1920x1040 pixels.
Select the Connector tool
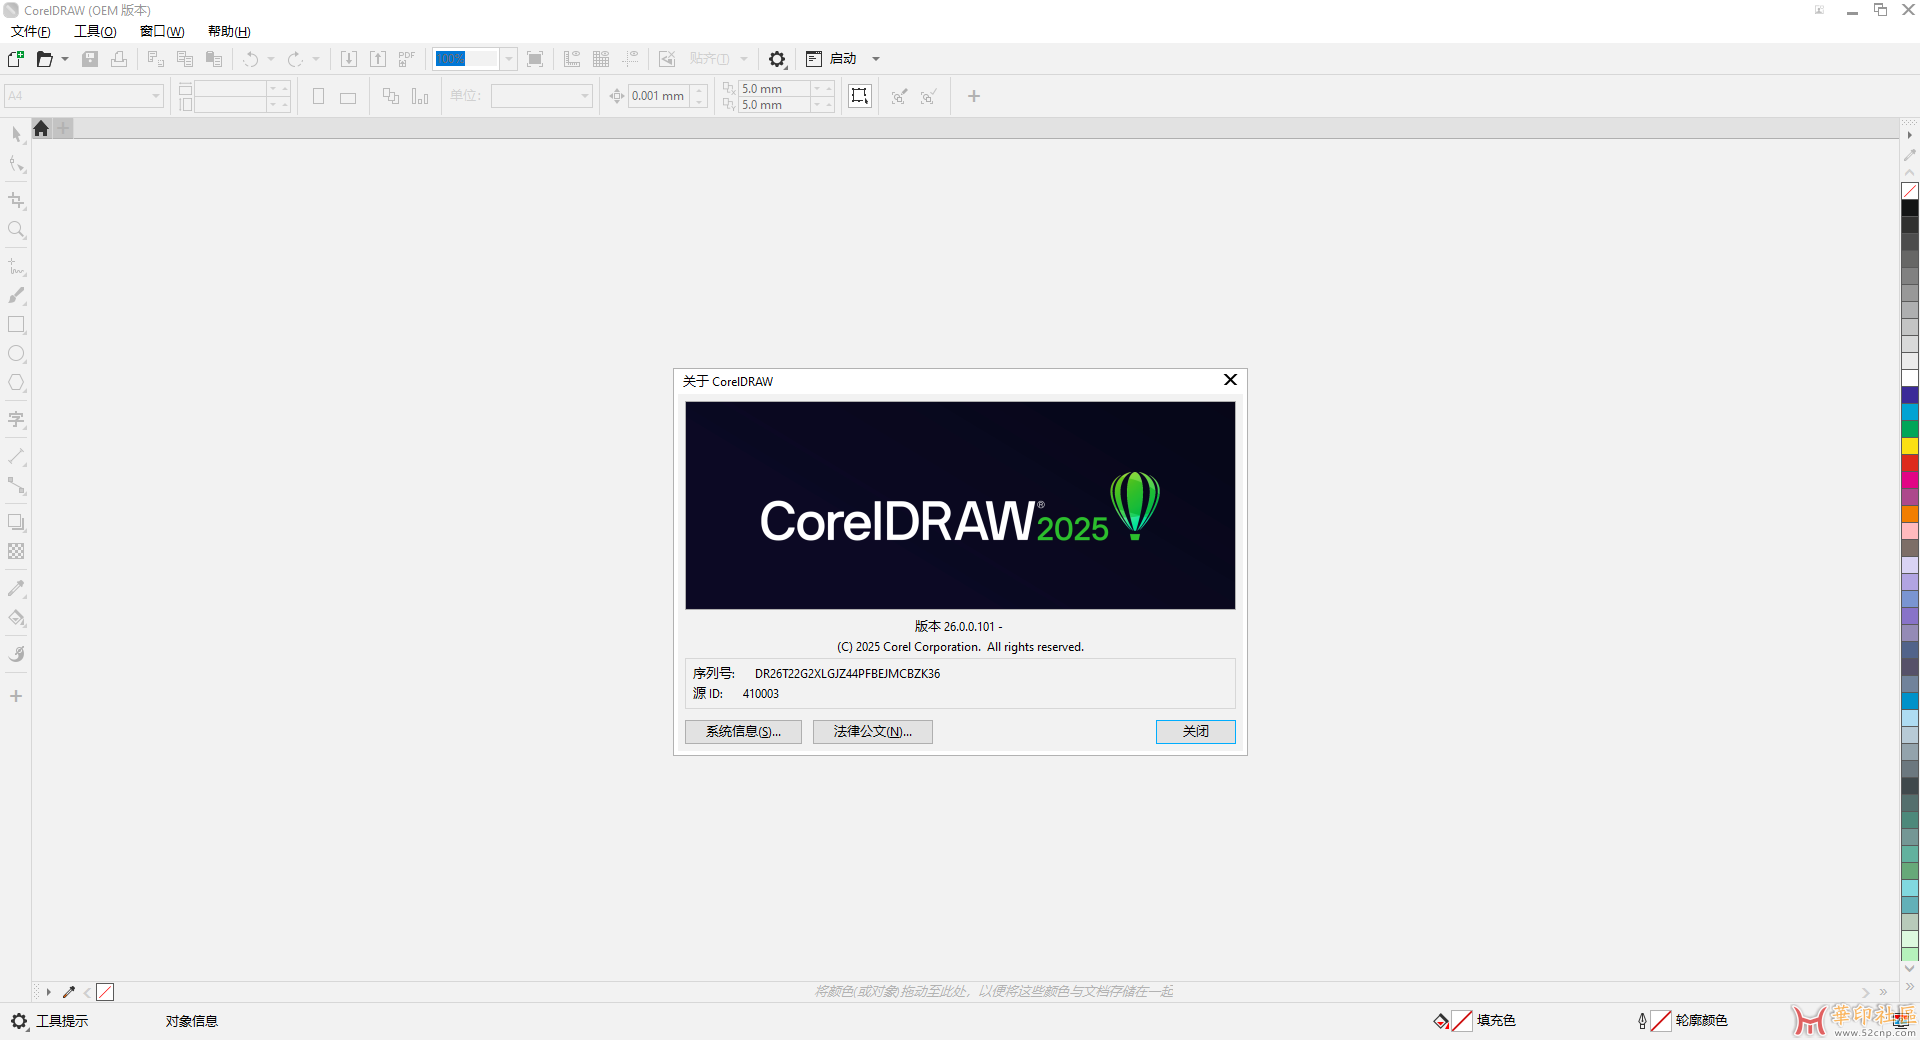[x=16, y=486]
